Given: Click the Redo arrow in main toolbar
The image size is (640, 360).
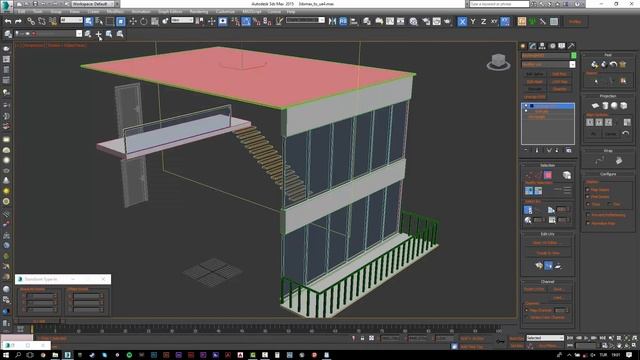Looking at the screenshot, I should 18,21.
